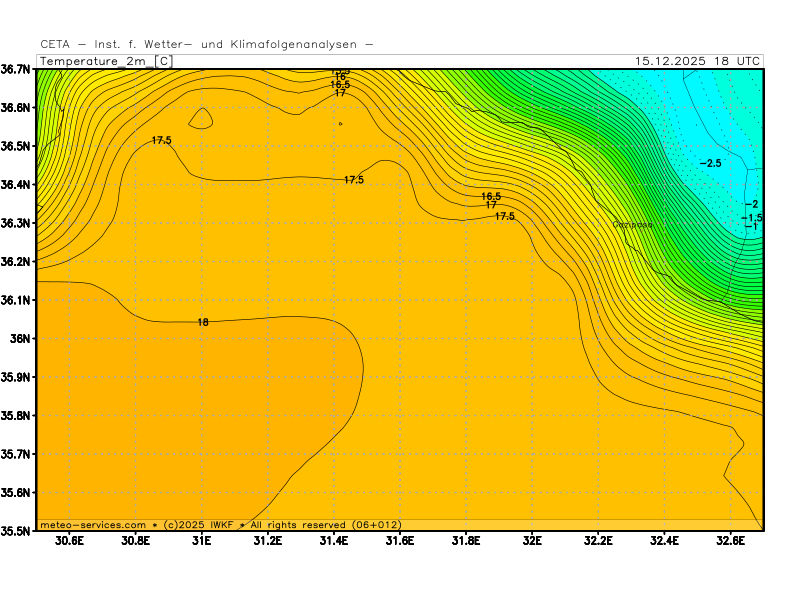Screen dimensions: 800x600
Task: Click the 32.6E longitude axis label
Action: tap(730, 541)
